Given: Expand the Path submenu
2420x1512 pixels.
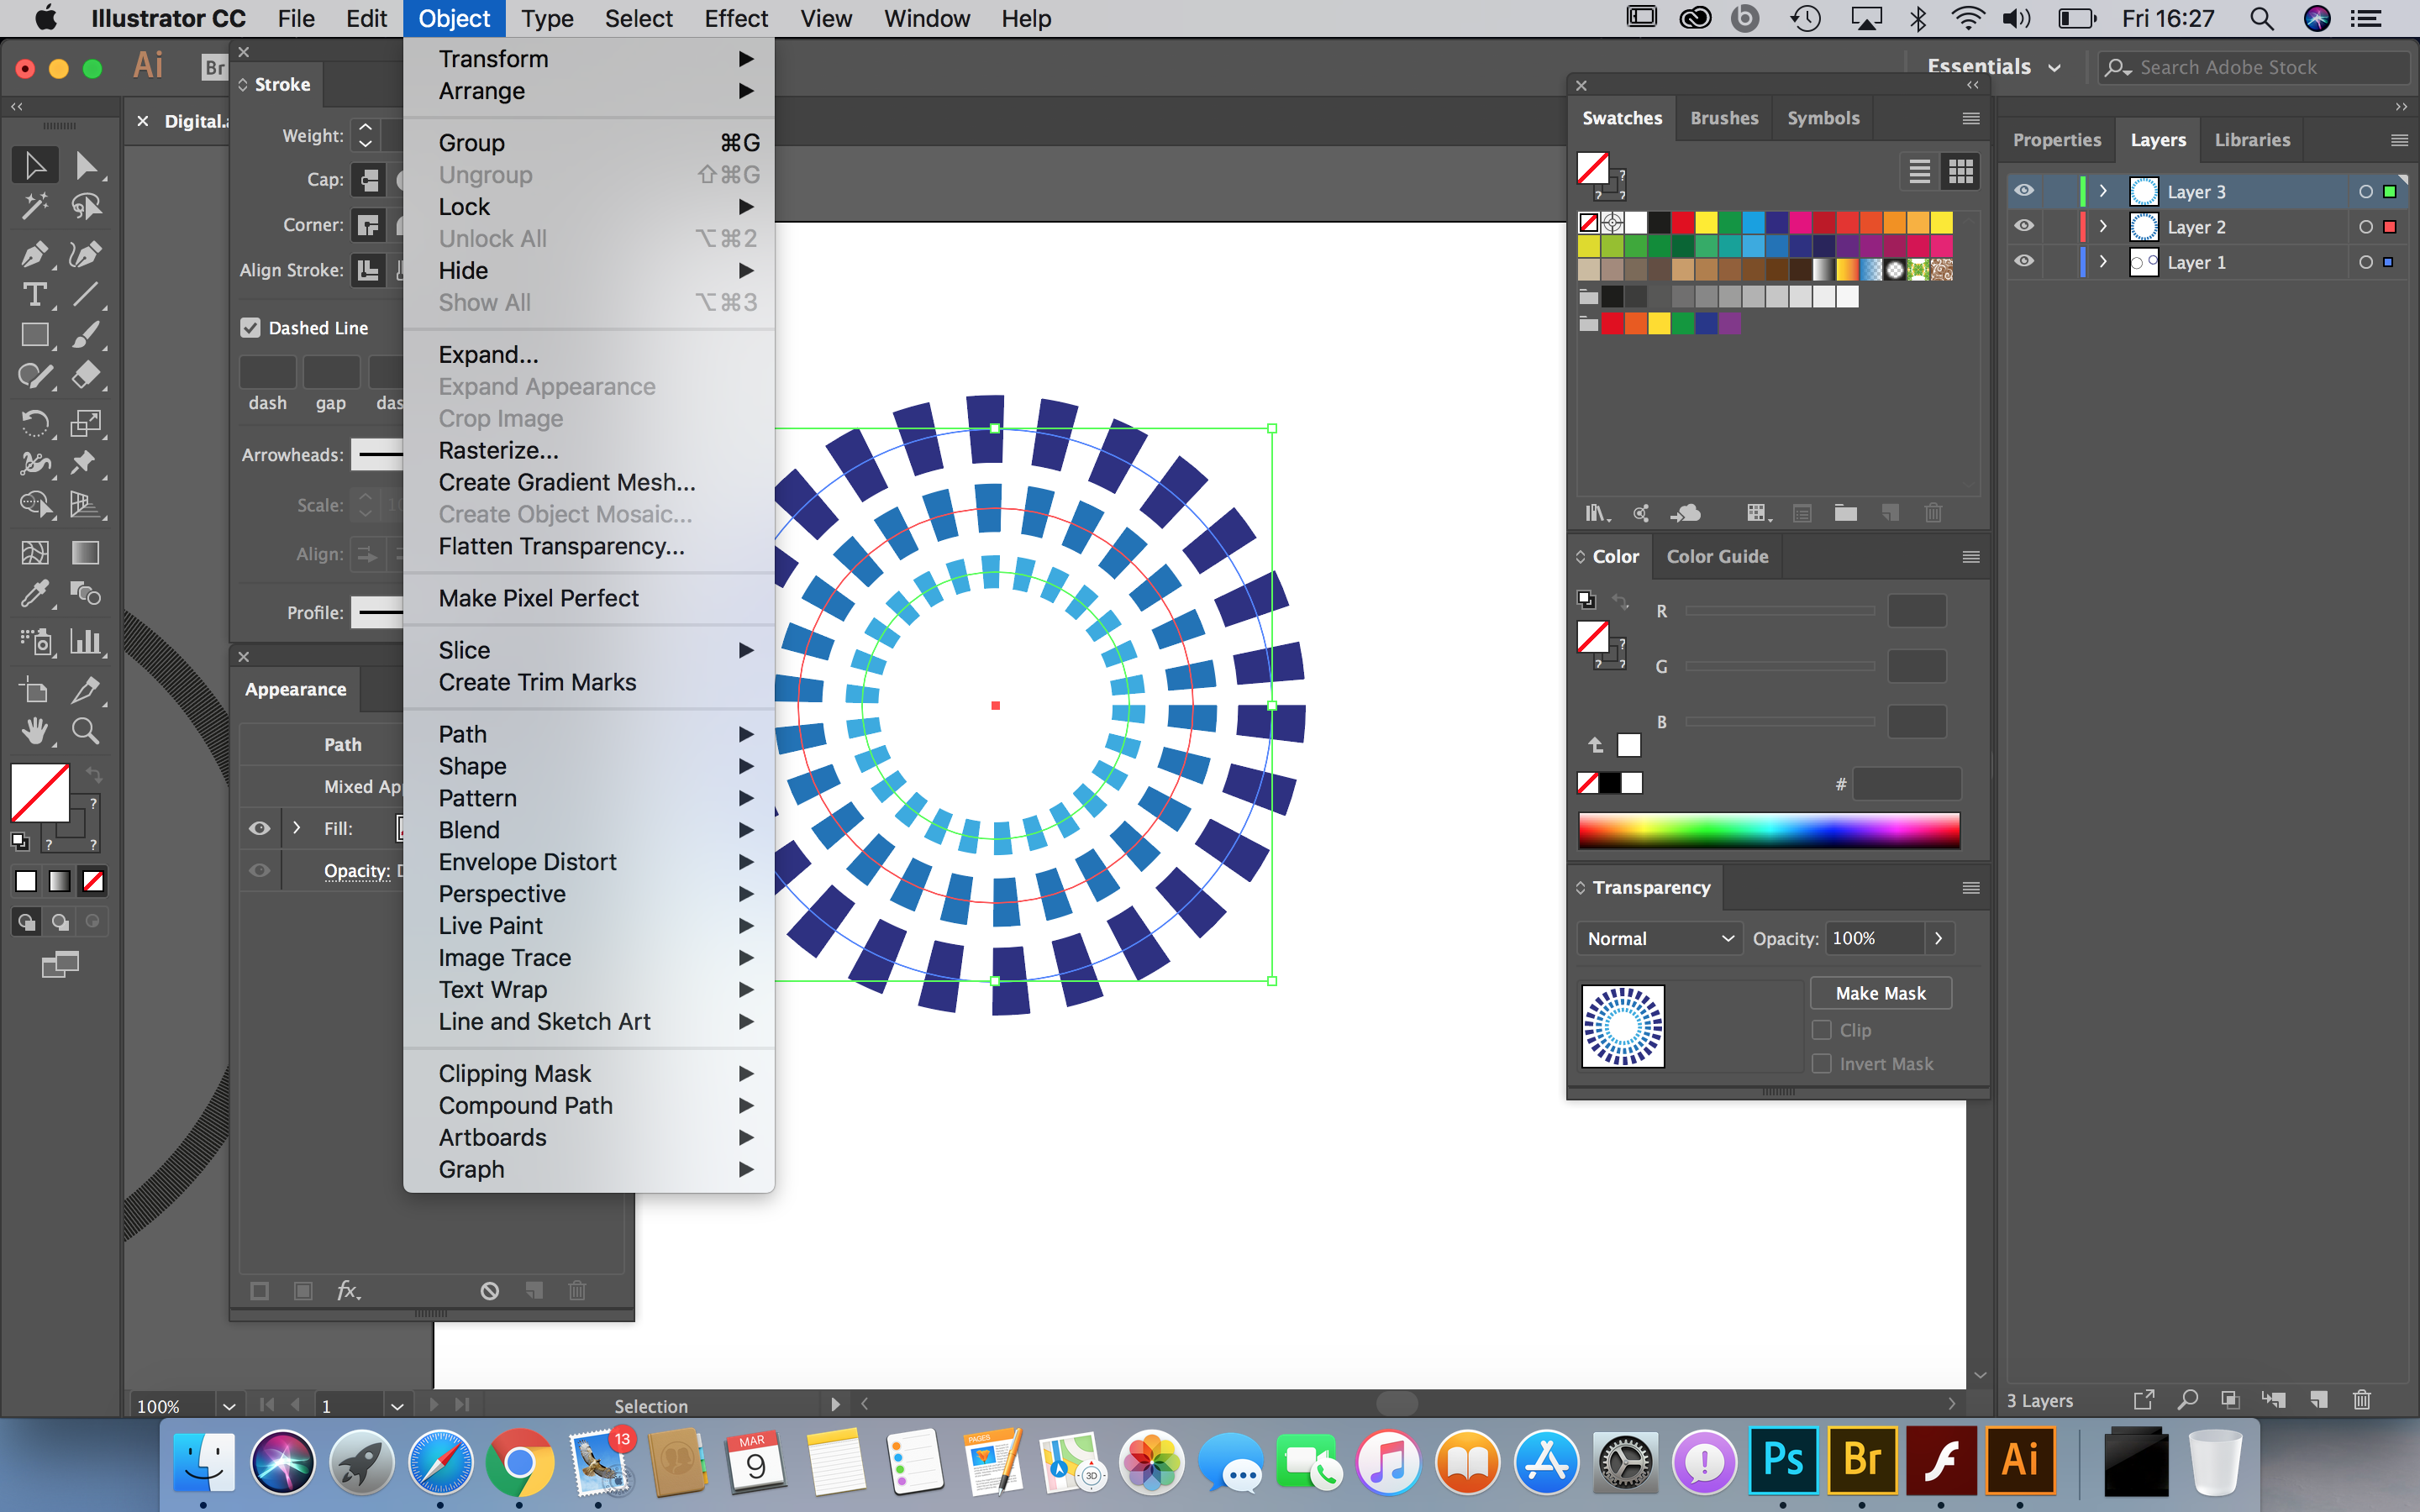Looking at the screenshot, I should click(x=461, y=733).
